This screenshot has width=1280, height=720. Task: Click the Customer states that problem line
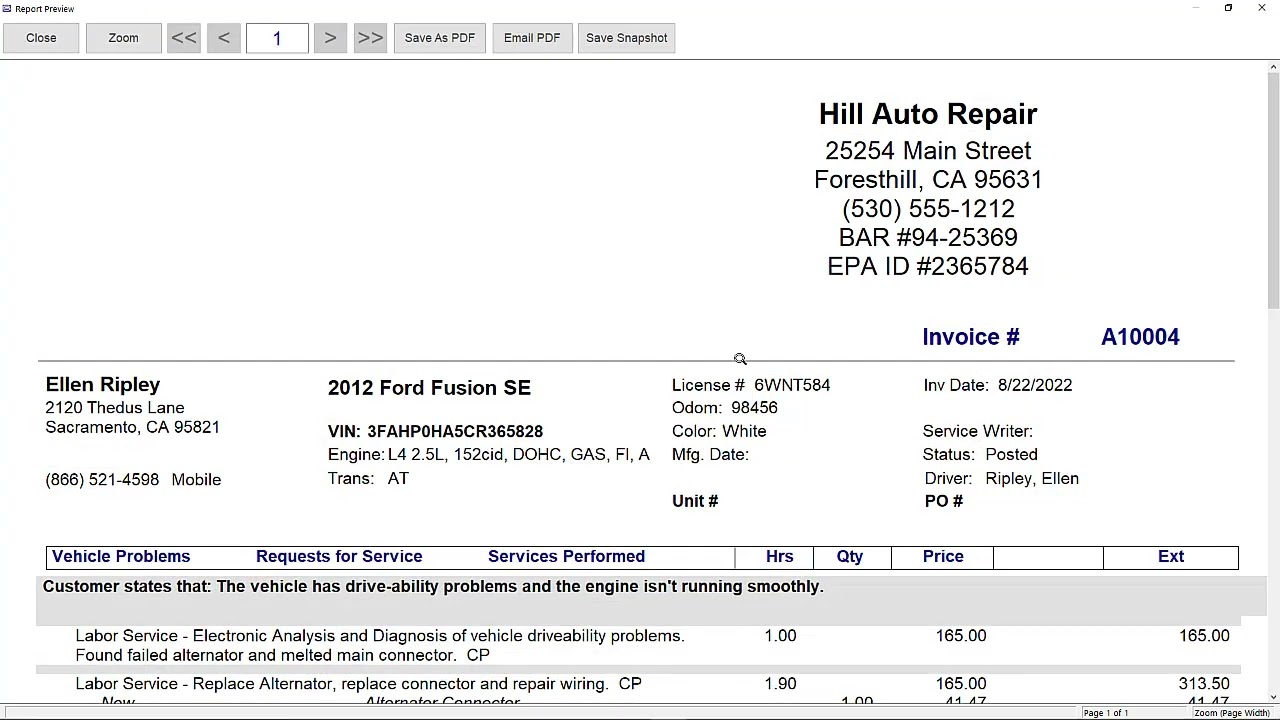433,587
